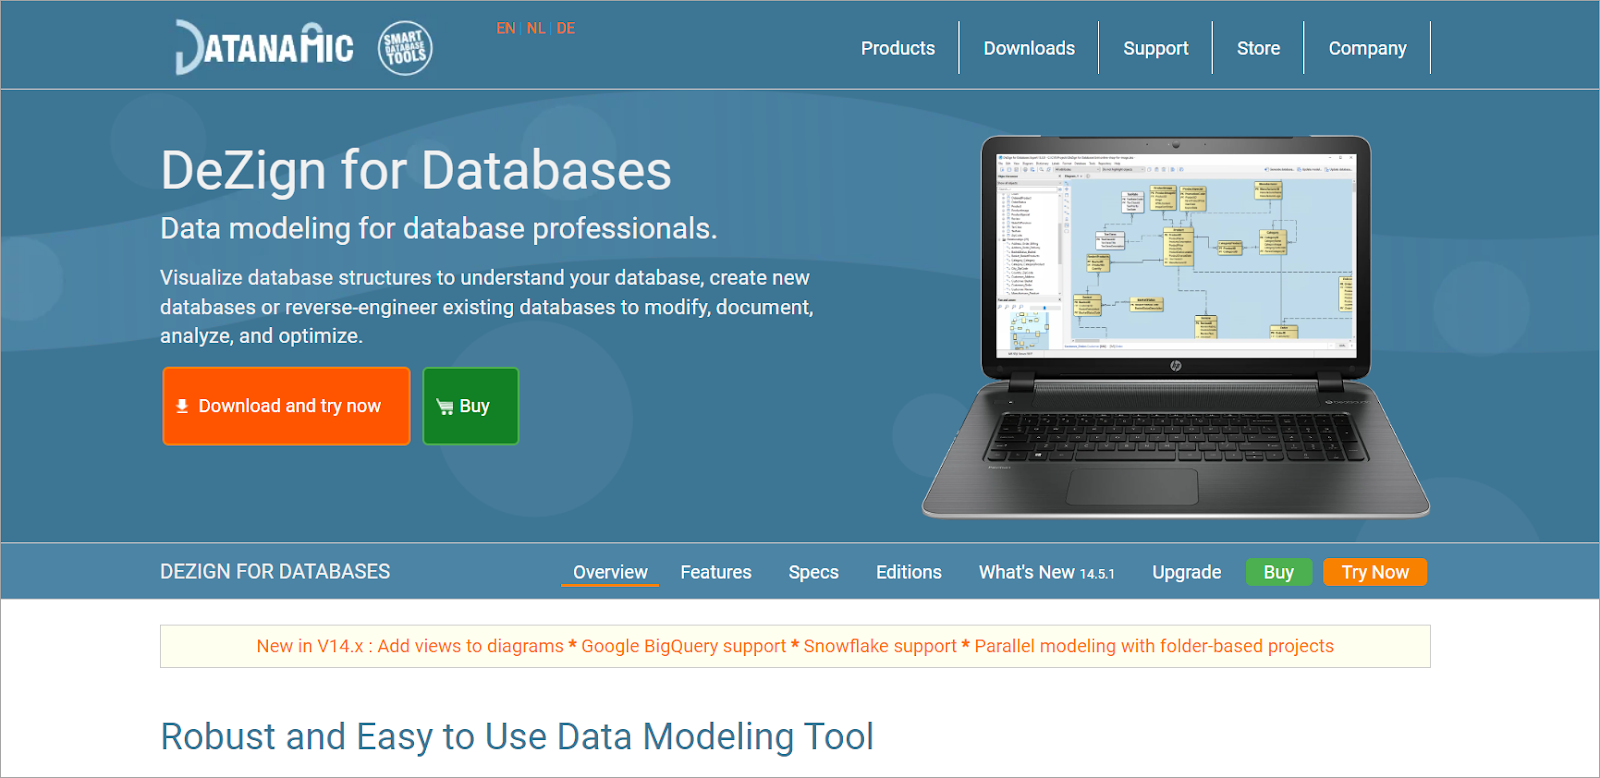The image size is (1600, 778).
Task: Click the Buy button in sub-navigation bar
Action: click(x=1279, y=572)
